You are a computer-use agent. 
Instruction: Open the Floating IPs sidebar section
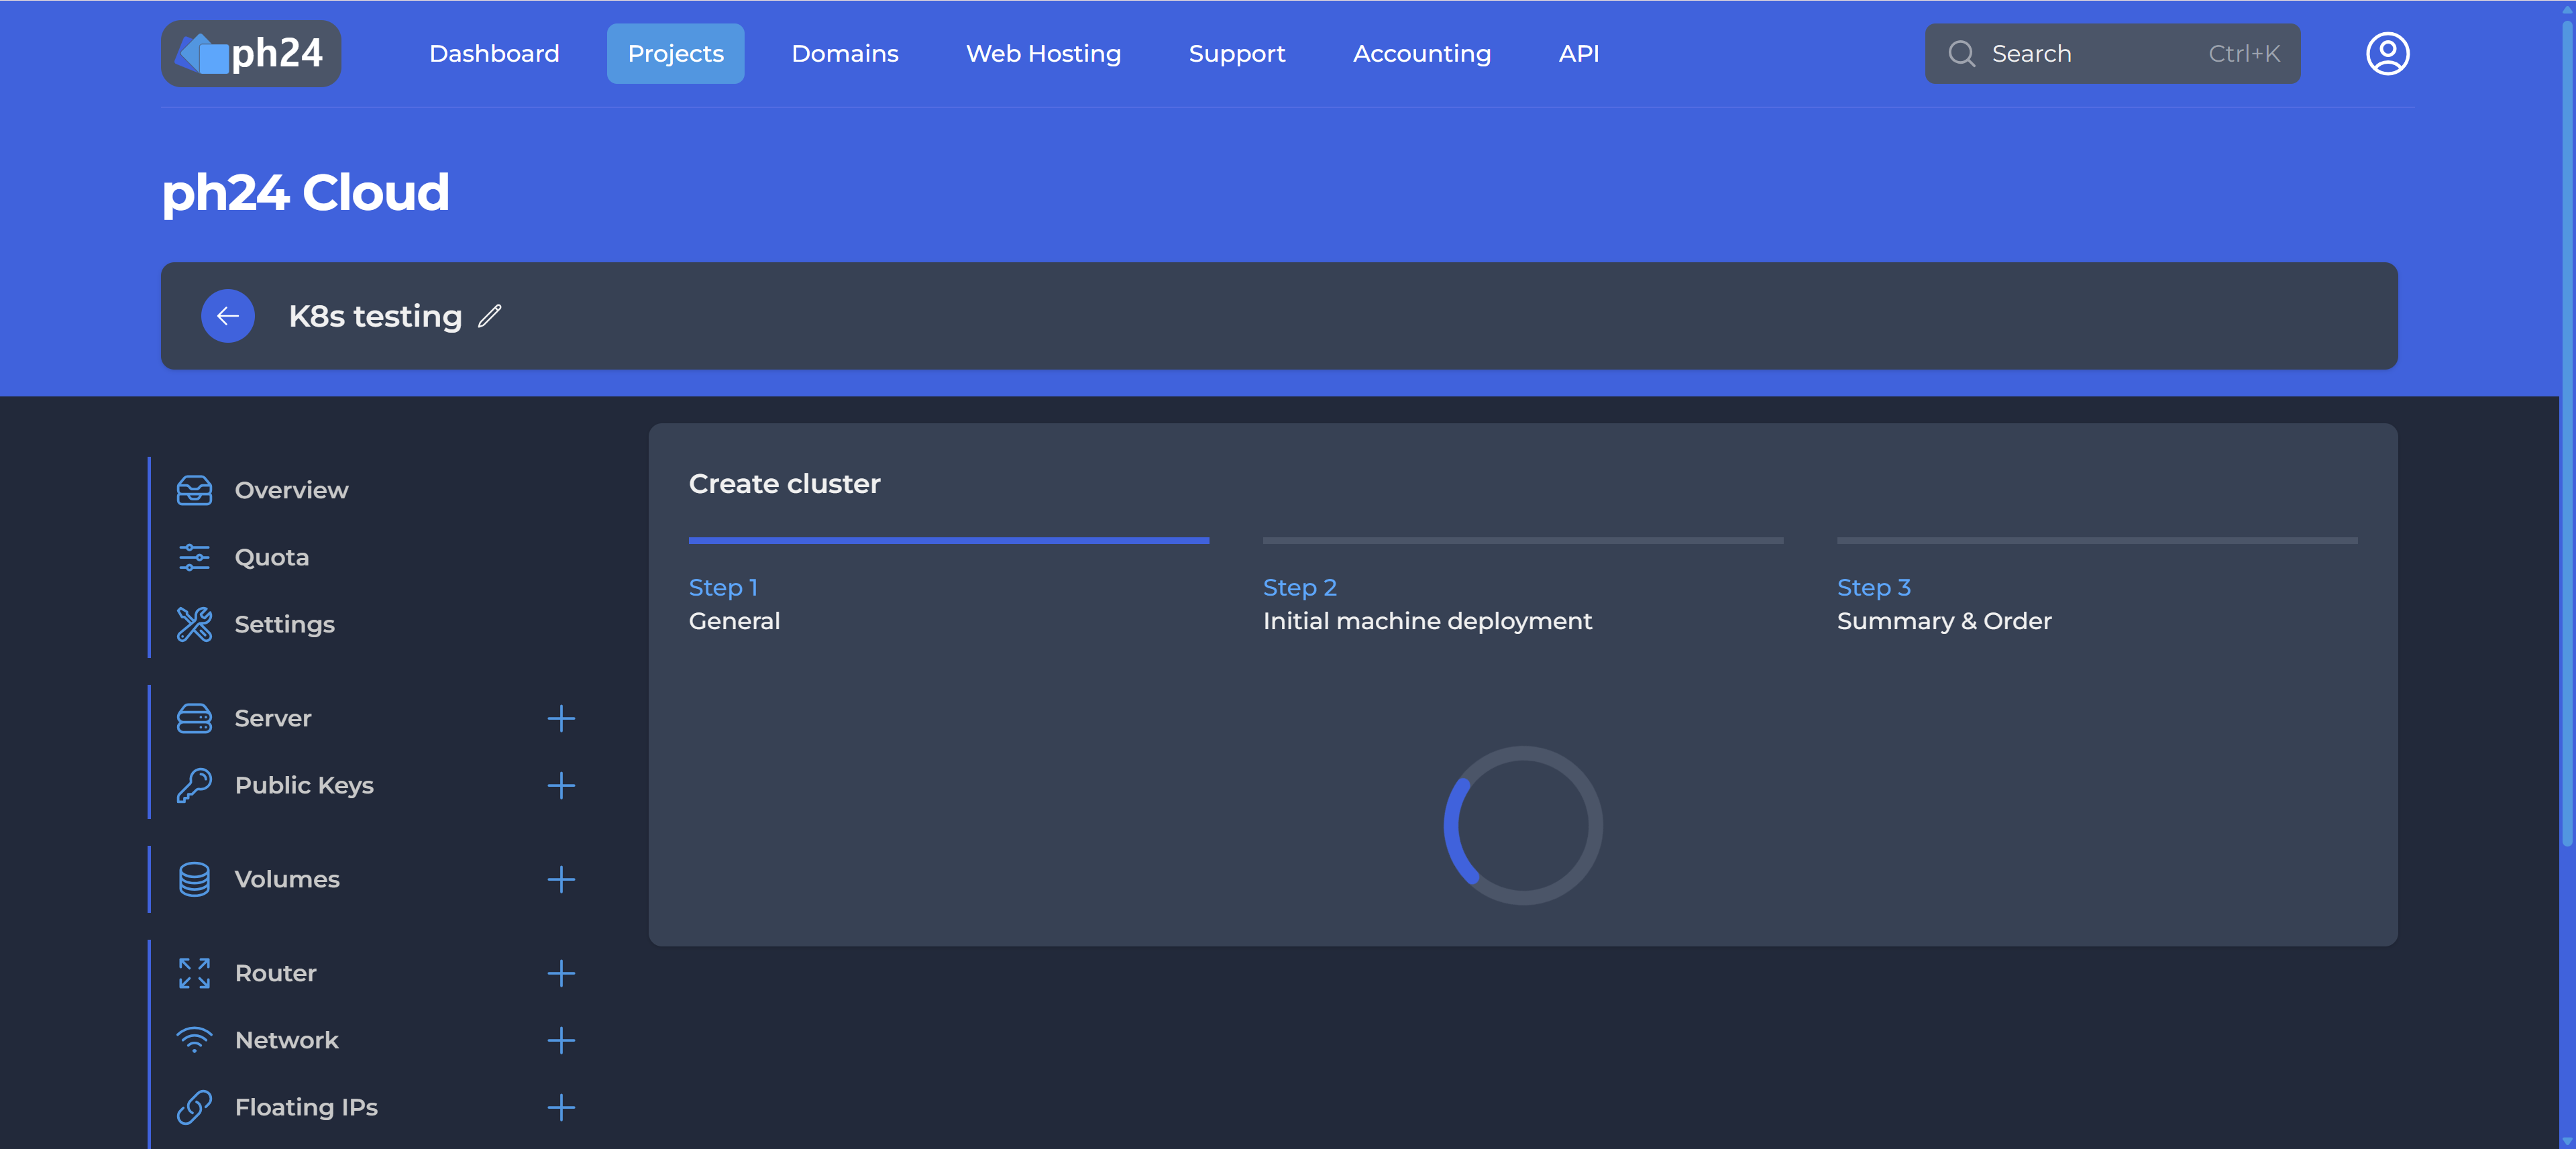point(306,1107)
